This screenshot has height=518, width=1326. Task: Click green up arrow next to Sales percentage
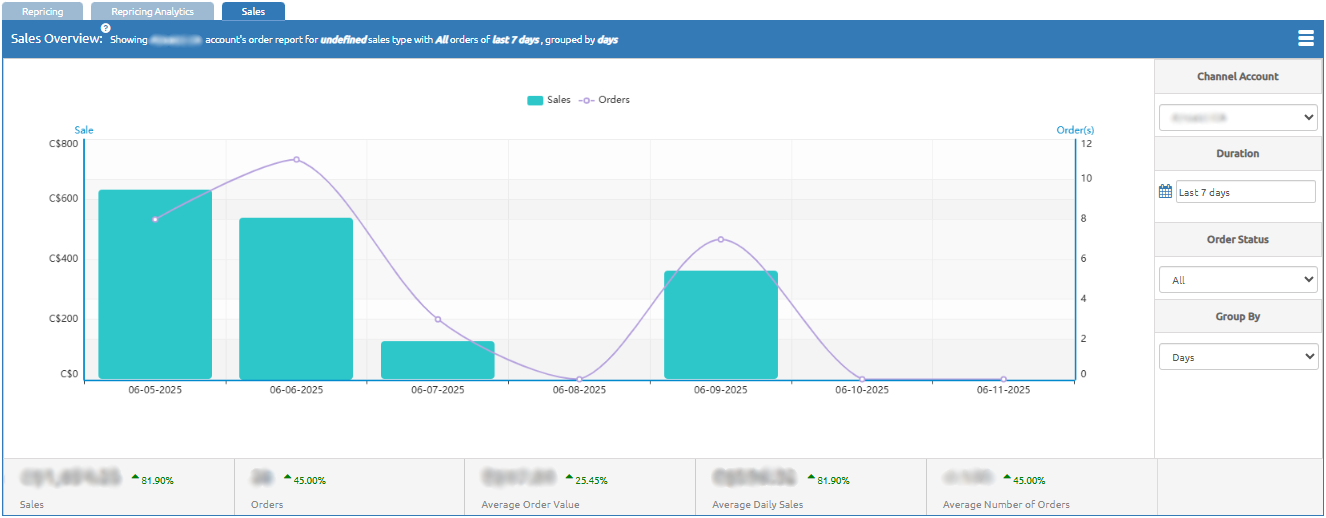[135, 478]
